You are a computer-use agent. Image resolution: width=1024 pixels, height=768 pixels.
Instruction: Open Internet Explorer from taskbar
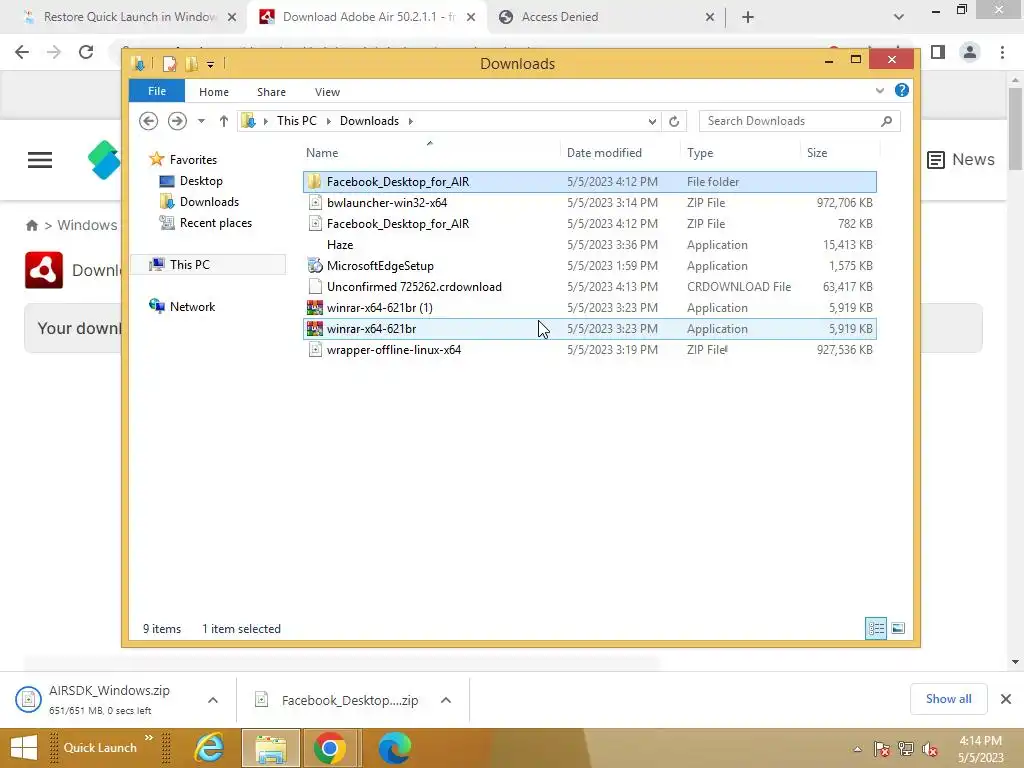click(210, 748)
